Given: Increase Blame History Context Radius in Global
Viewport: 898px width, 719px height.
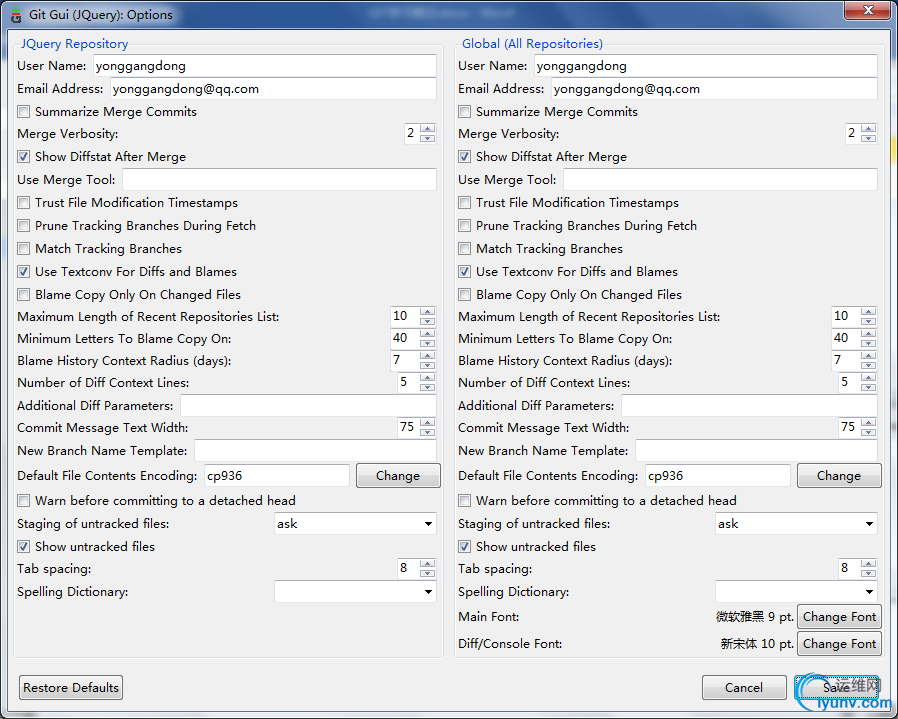Looking at the screenshot, I should pyautogui.click(x=868, y=356).
